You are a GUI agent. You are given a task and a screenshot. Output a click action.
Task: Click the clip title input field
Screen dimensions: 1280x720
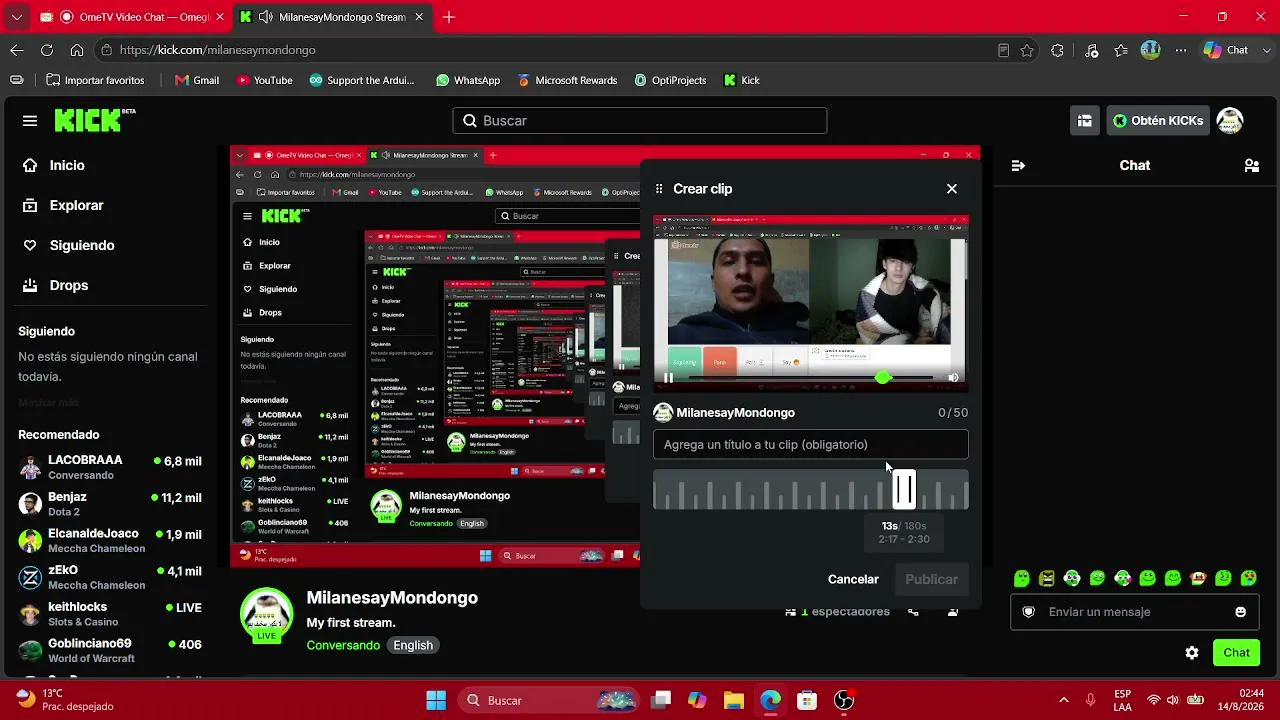(x=811, y=445)
